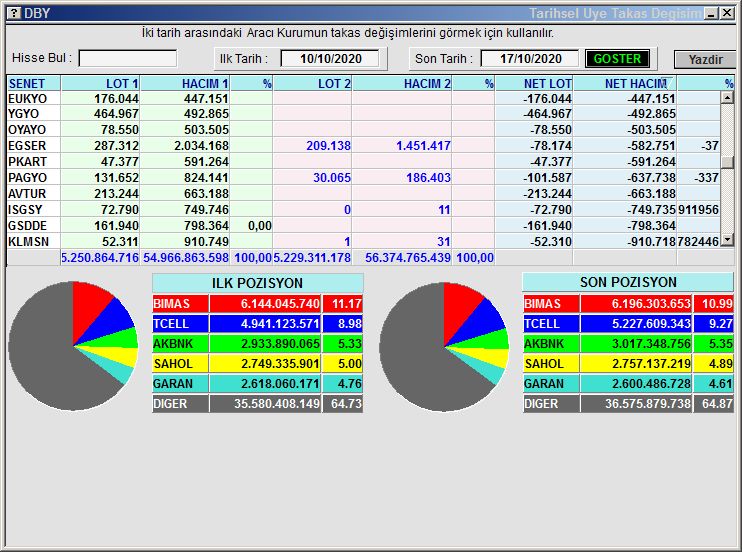Click the SON POZISYON pie chart
The width and height of the screenshot is (742, 552).
pyautogui.click(x=444, y=347)
